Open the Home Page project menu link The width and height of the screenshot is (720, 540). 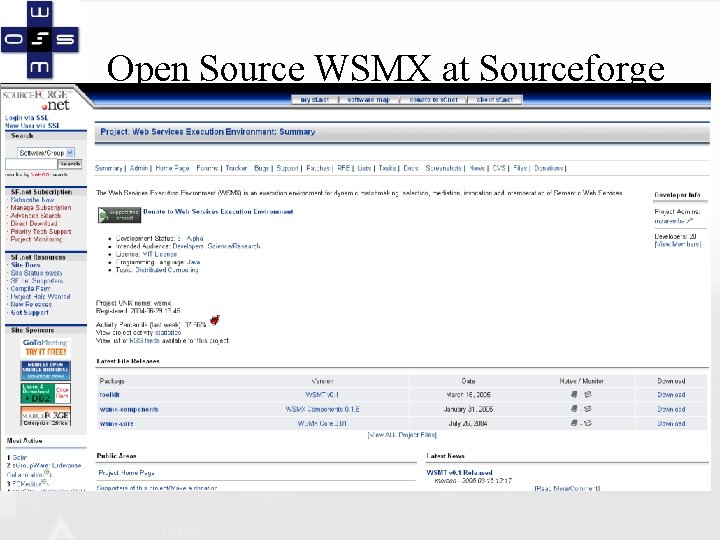click(x=172, y=168)
